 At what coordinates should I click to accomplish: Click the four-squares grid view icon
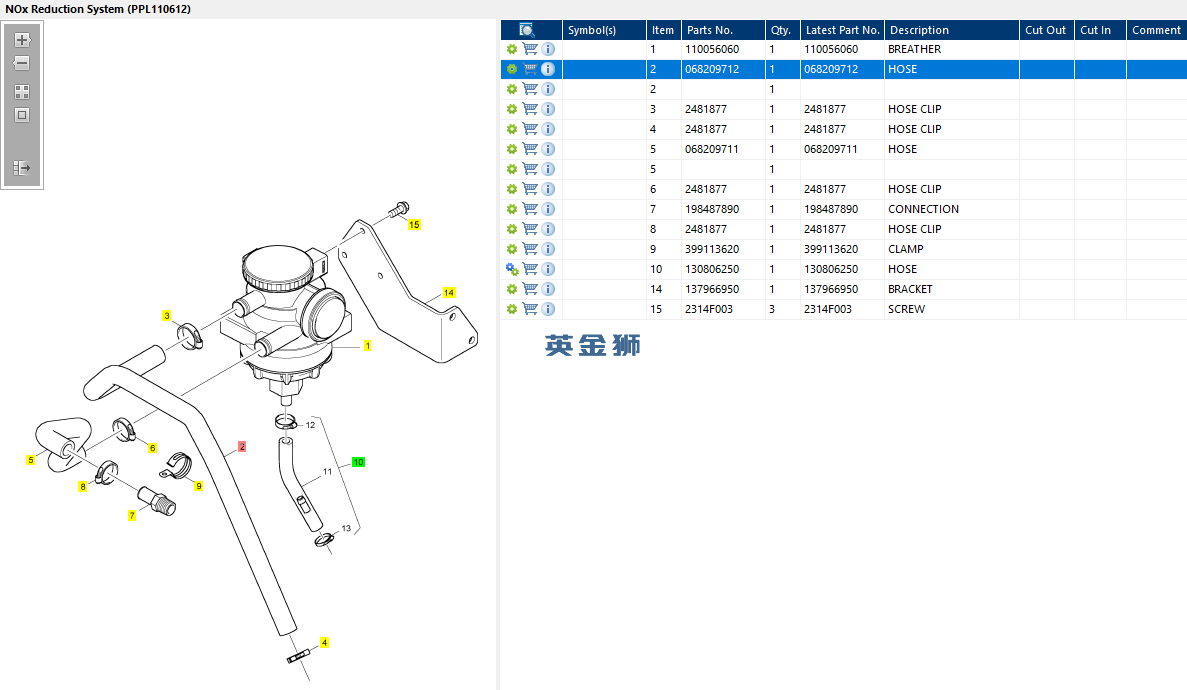(22, 91)
